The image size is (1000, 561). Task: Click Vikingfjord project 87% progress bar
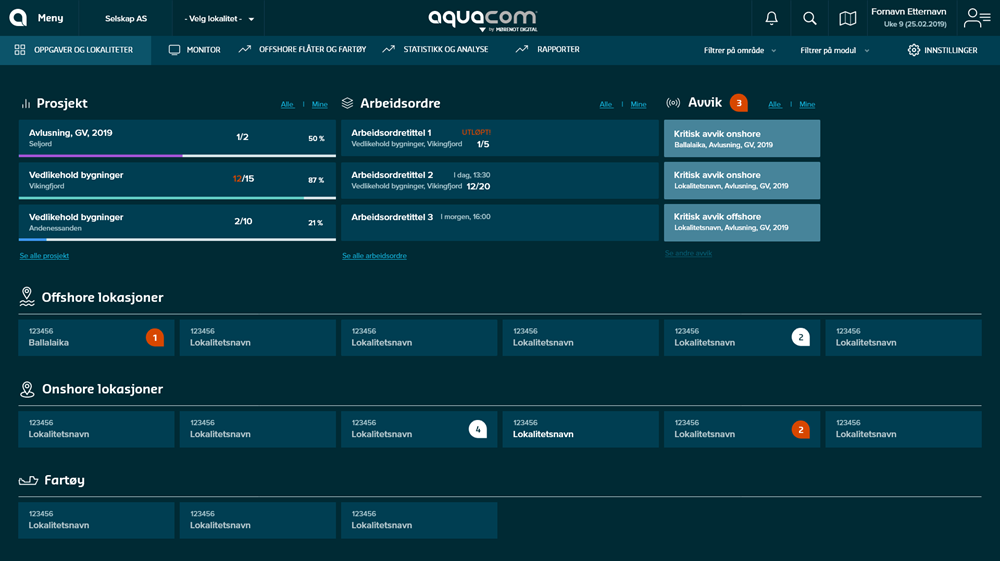177,198
